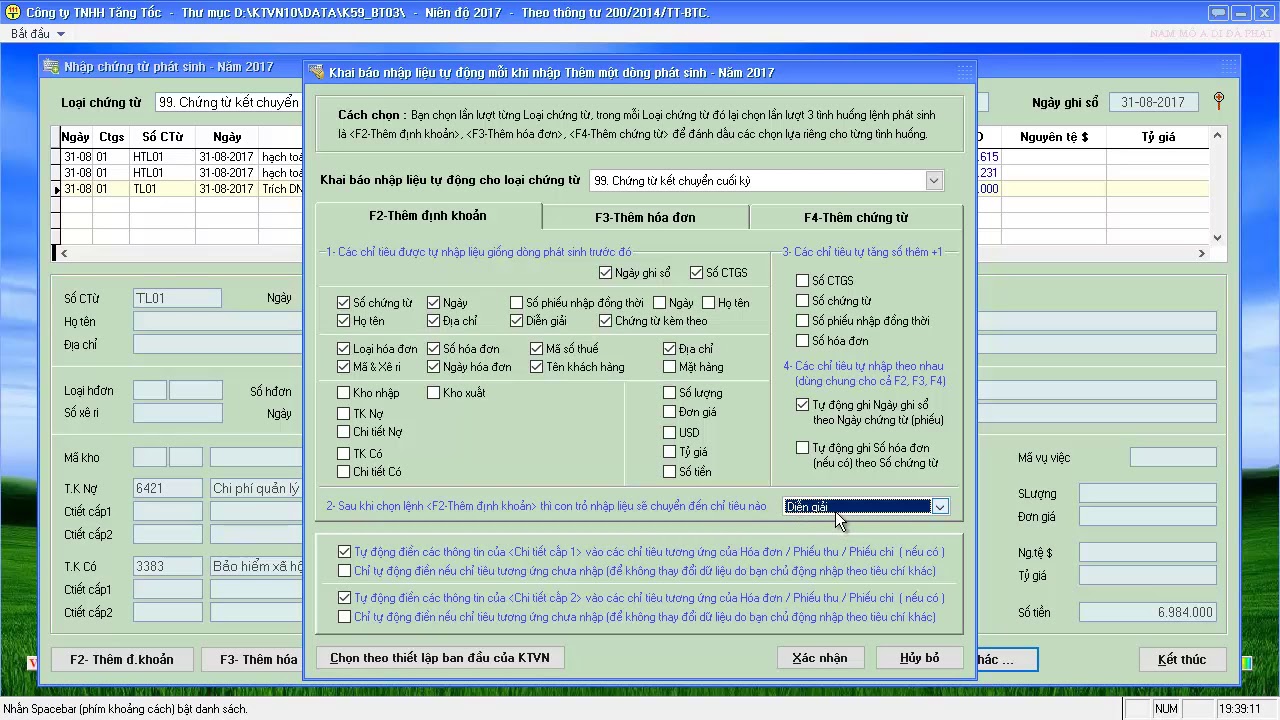Click the grid's vertical scrollbar down arrow
This screenshot has height=720, width=1280.
coord(1217,238)
